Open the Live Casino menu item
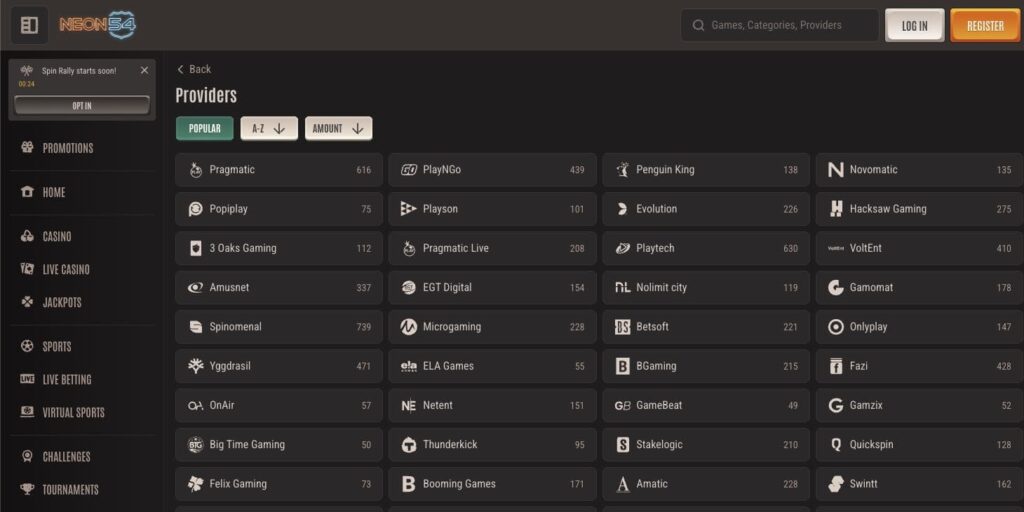 click(x=66, y=269)
